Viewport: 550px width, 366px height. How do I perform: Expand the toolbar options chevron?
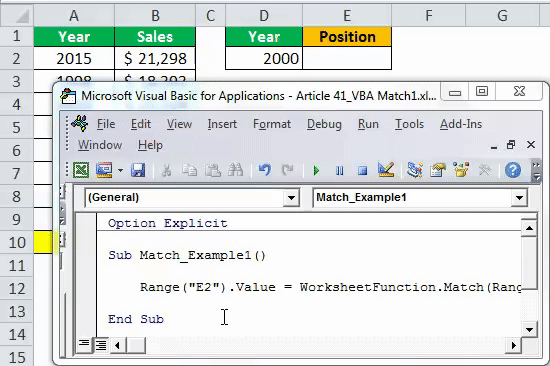tap(536, 171)
